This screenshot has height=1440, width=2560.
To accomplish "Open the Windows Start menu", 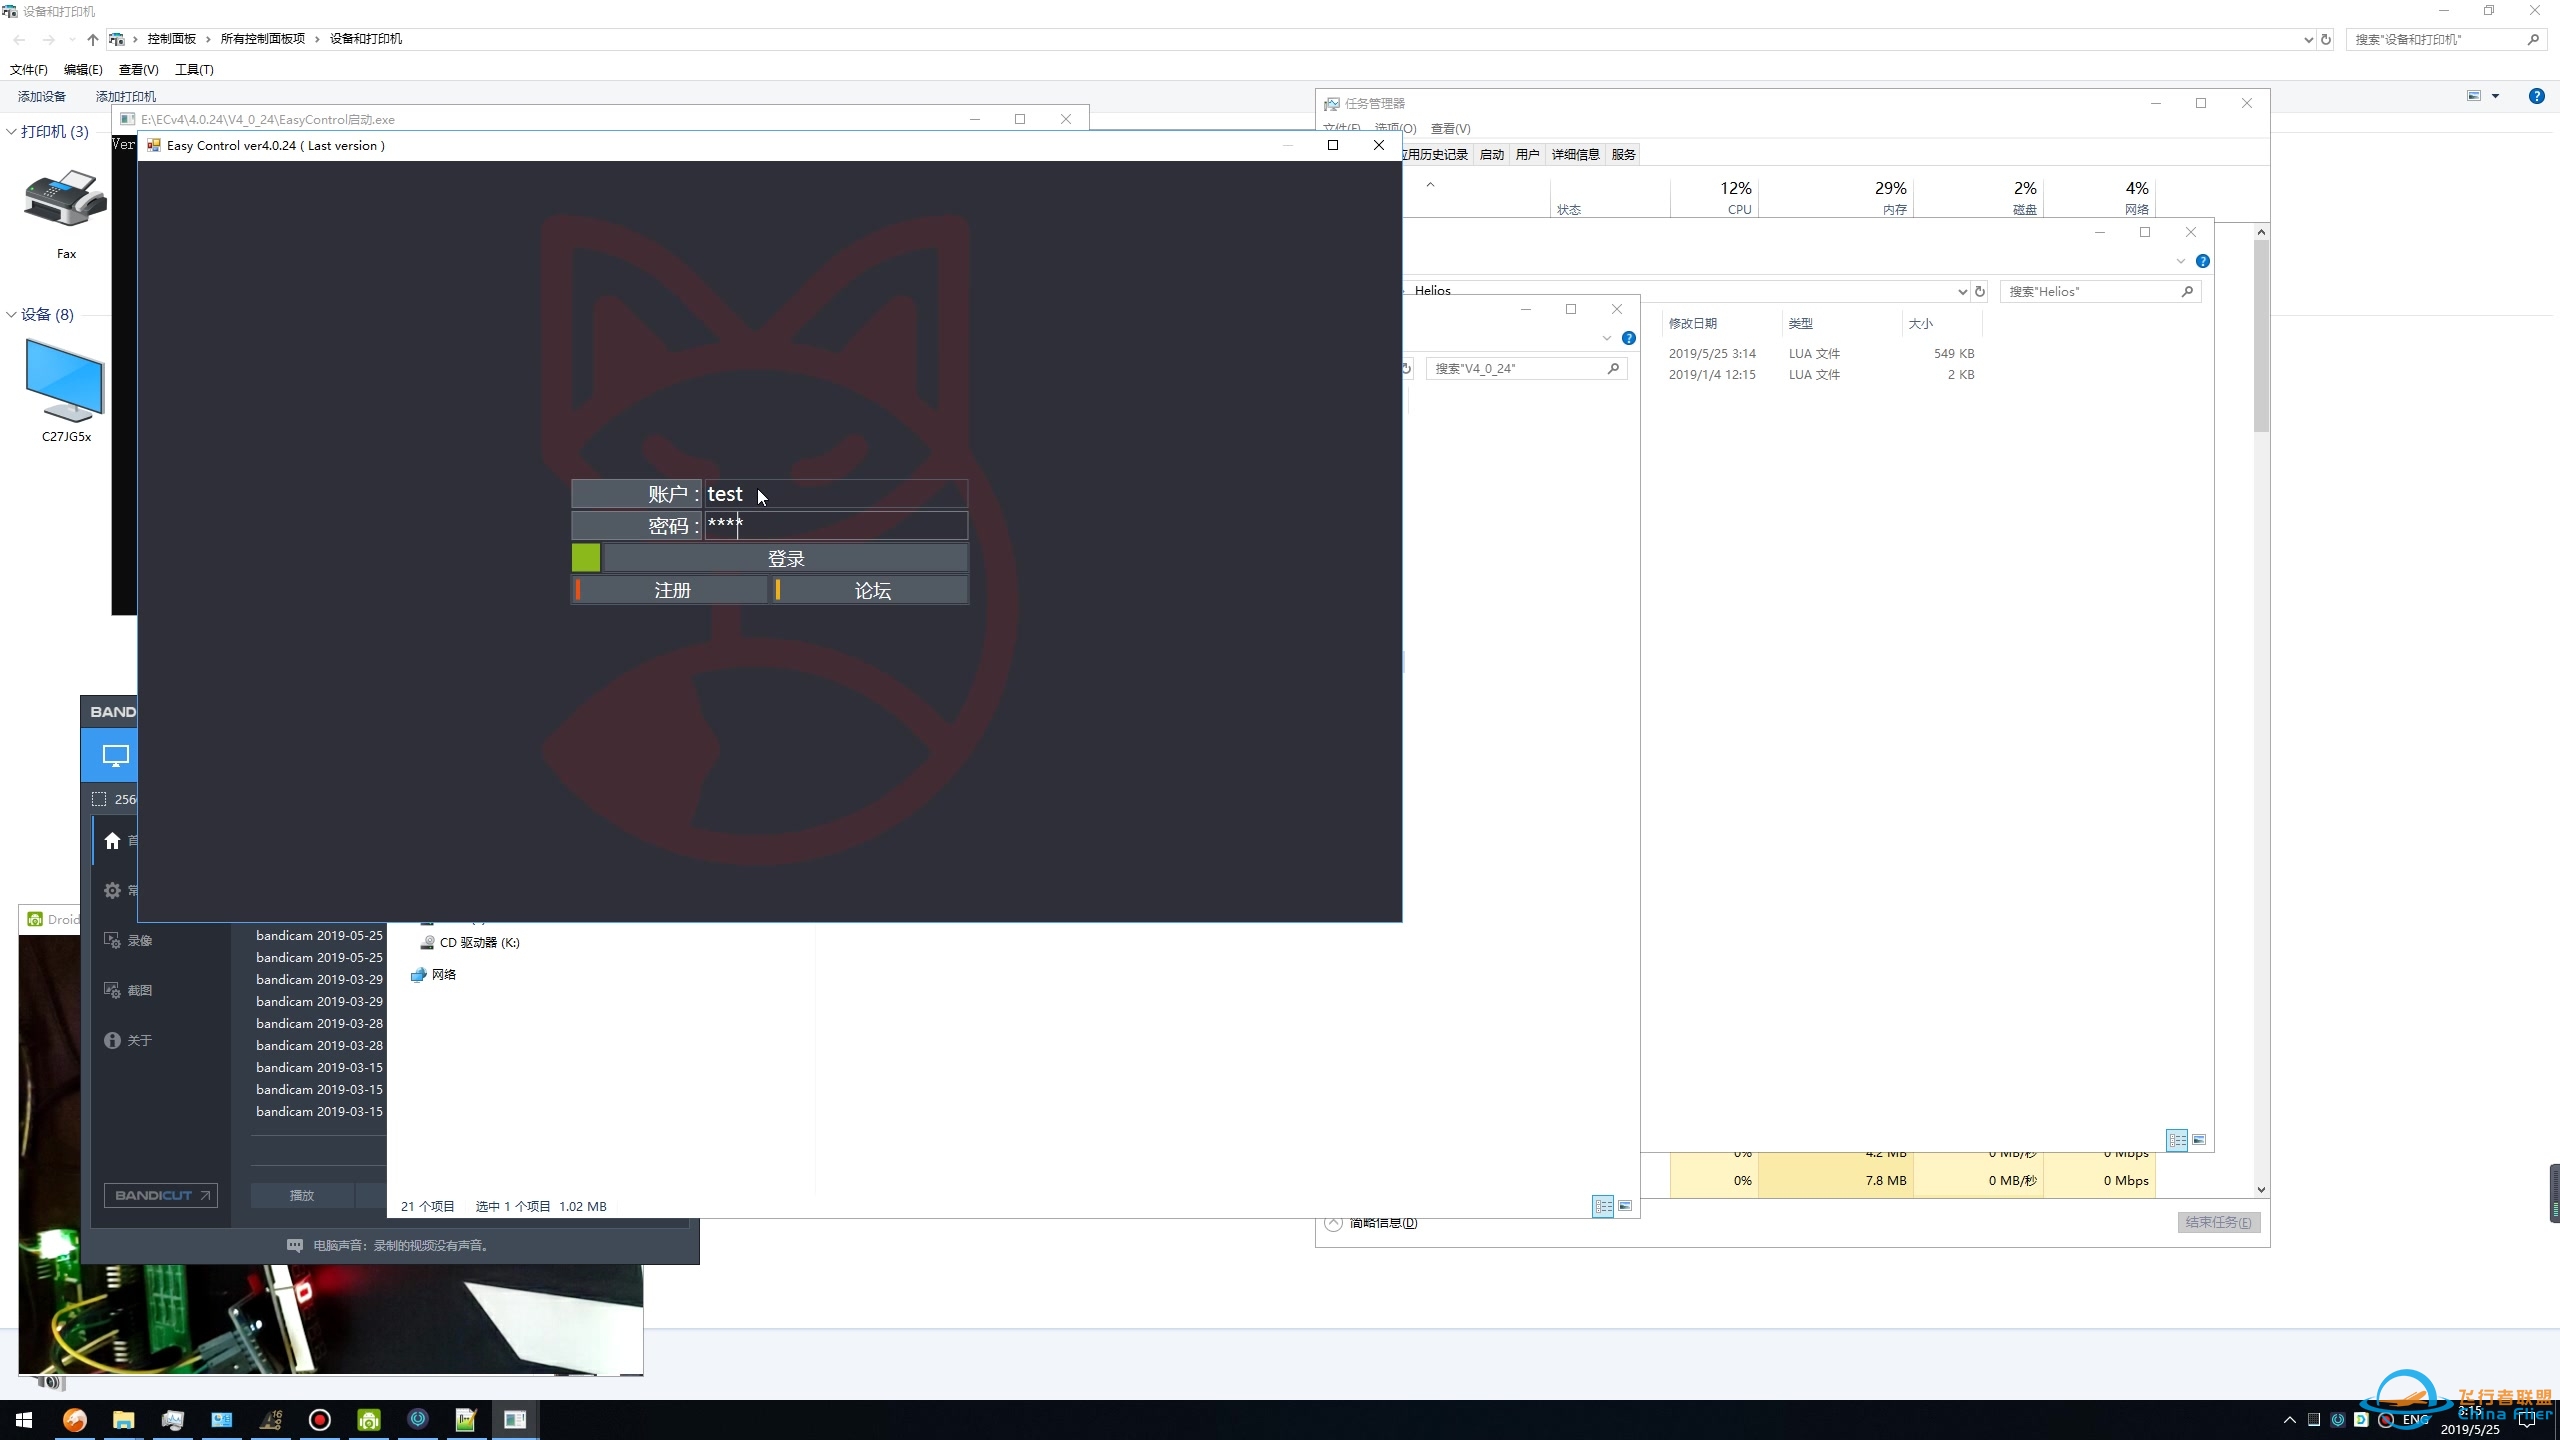I will coord(24,1420).
